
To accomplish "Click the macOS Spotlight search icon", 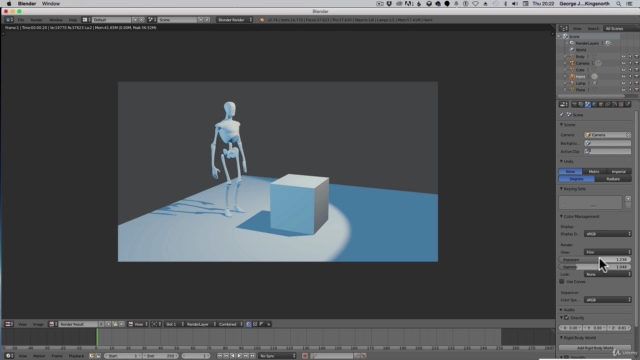I will click(619, 4).
